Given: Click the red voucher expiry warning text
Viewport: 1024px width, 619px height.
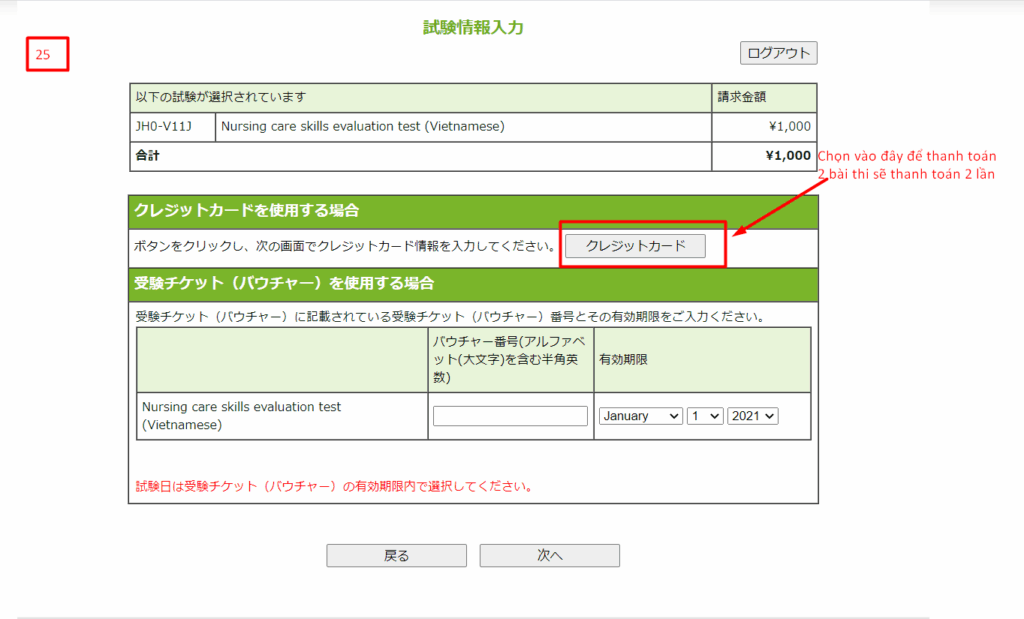Looking at the screenshot, I should click(x=333, y=488).
